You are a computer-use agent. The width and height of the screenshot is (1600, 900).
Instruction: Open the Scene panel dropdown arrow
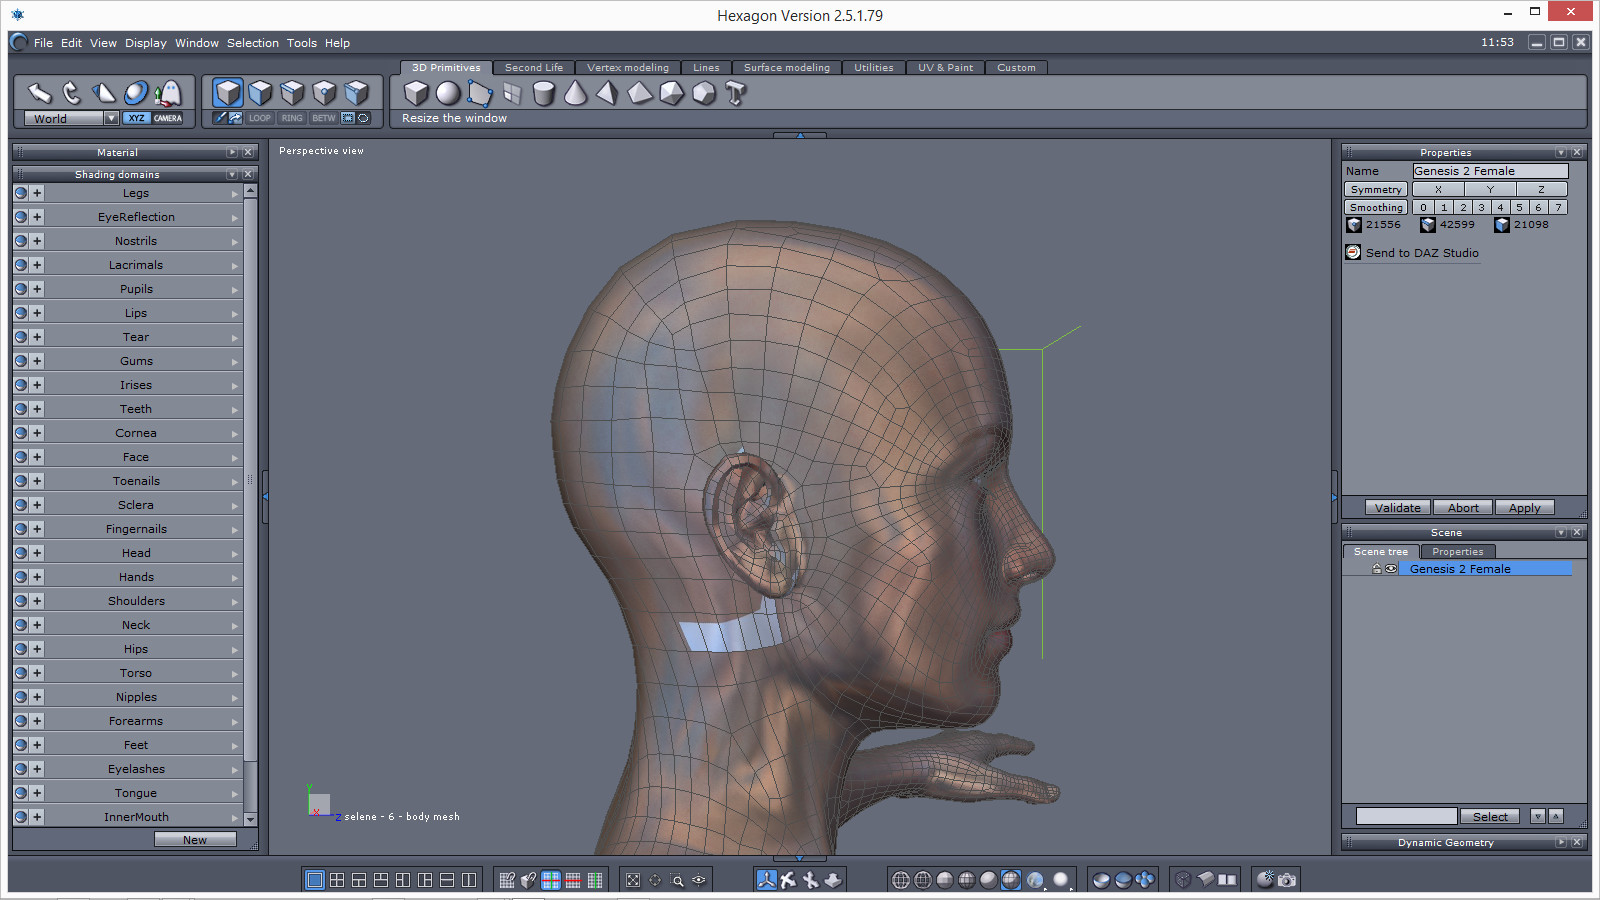(1561, 532)
